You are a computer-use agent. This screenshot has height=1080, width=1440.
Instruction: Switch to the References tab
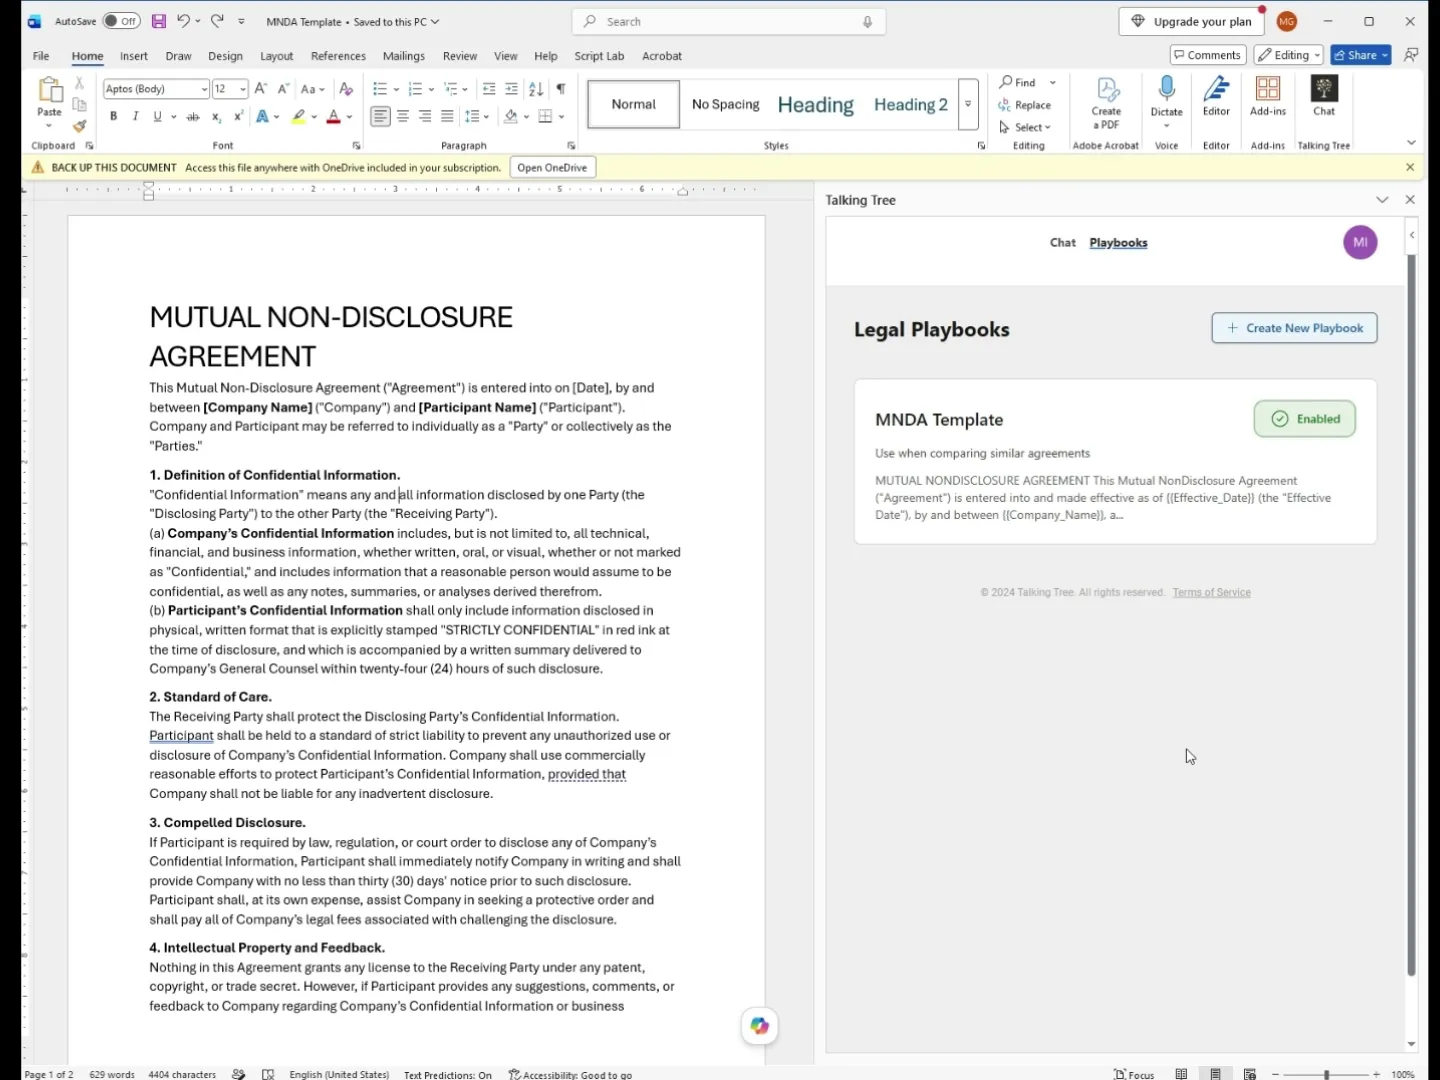[338, 56]
